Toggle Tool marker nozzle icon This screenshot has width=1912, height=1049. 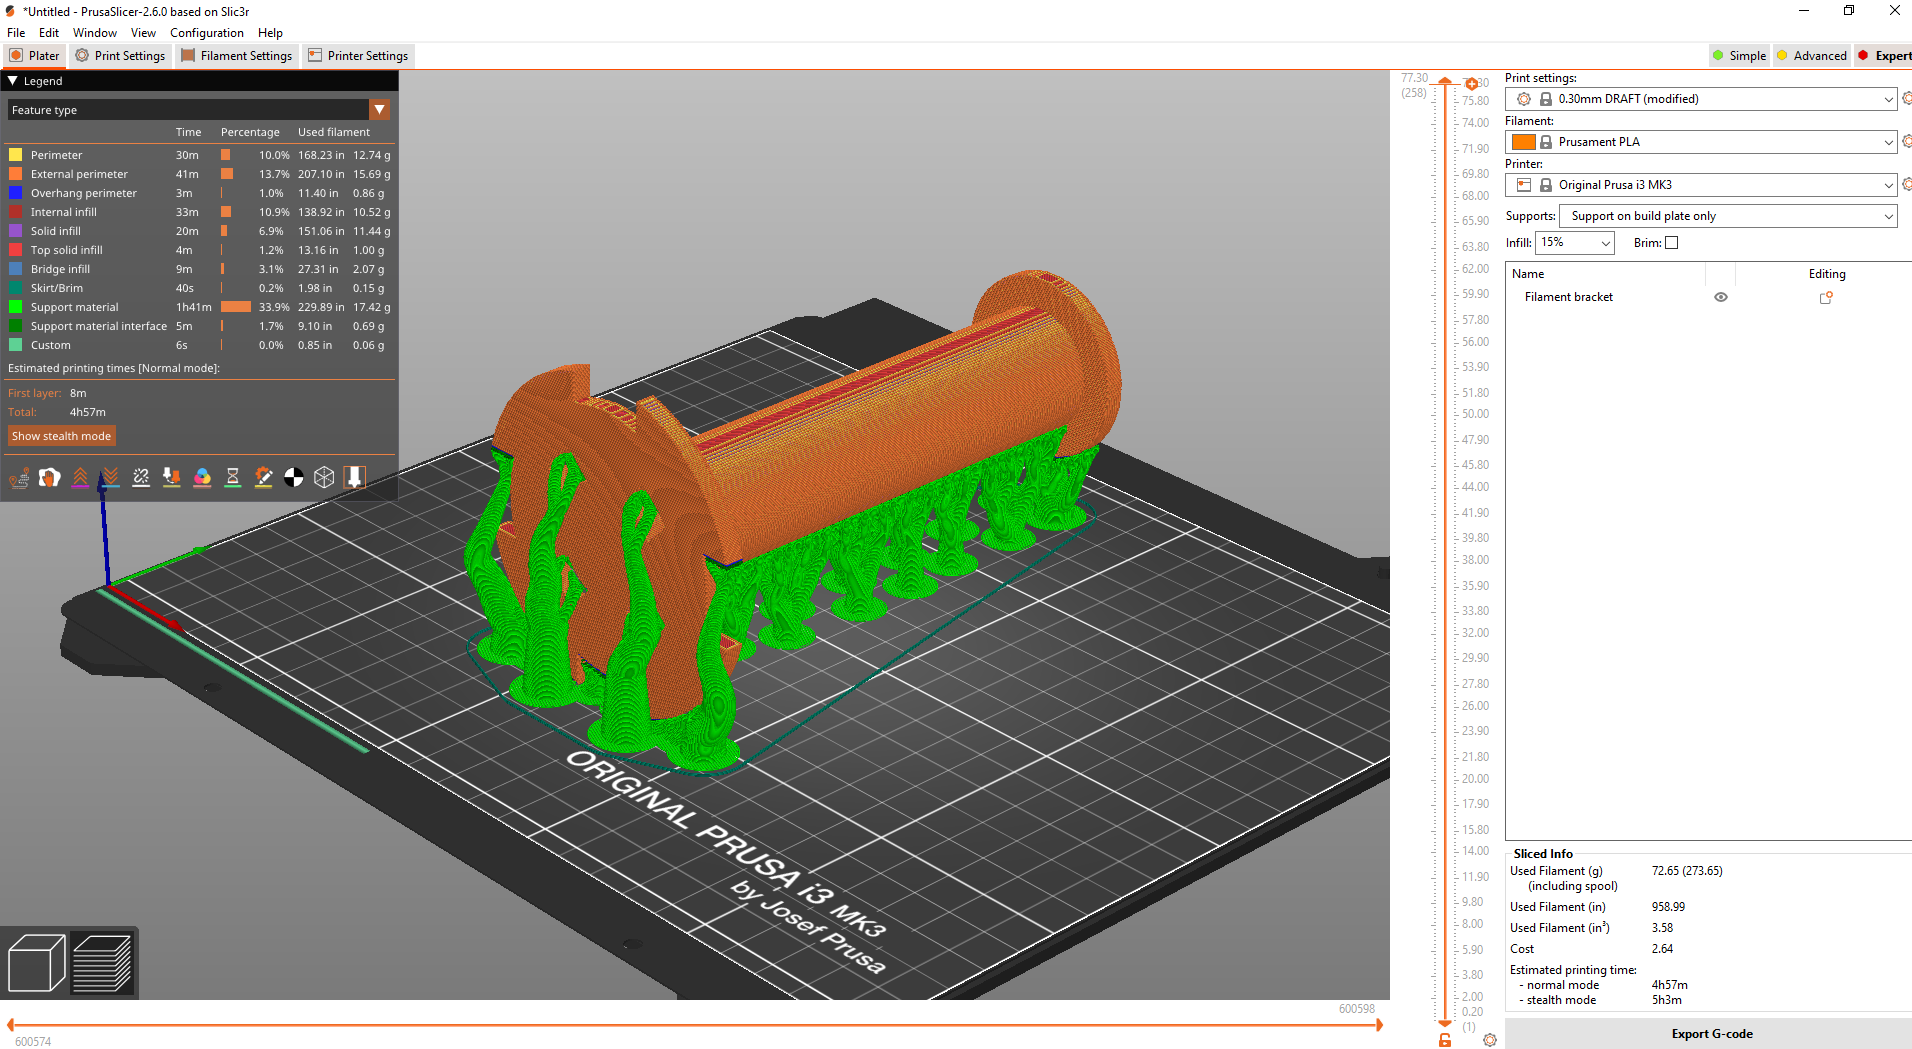tap(355, 478)
